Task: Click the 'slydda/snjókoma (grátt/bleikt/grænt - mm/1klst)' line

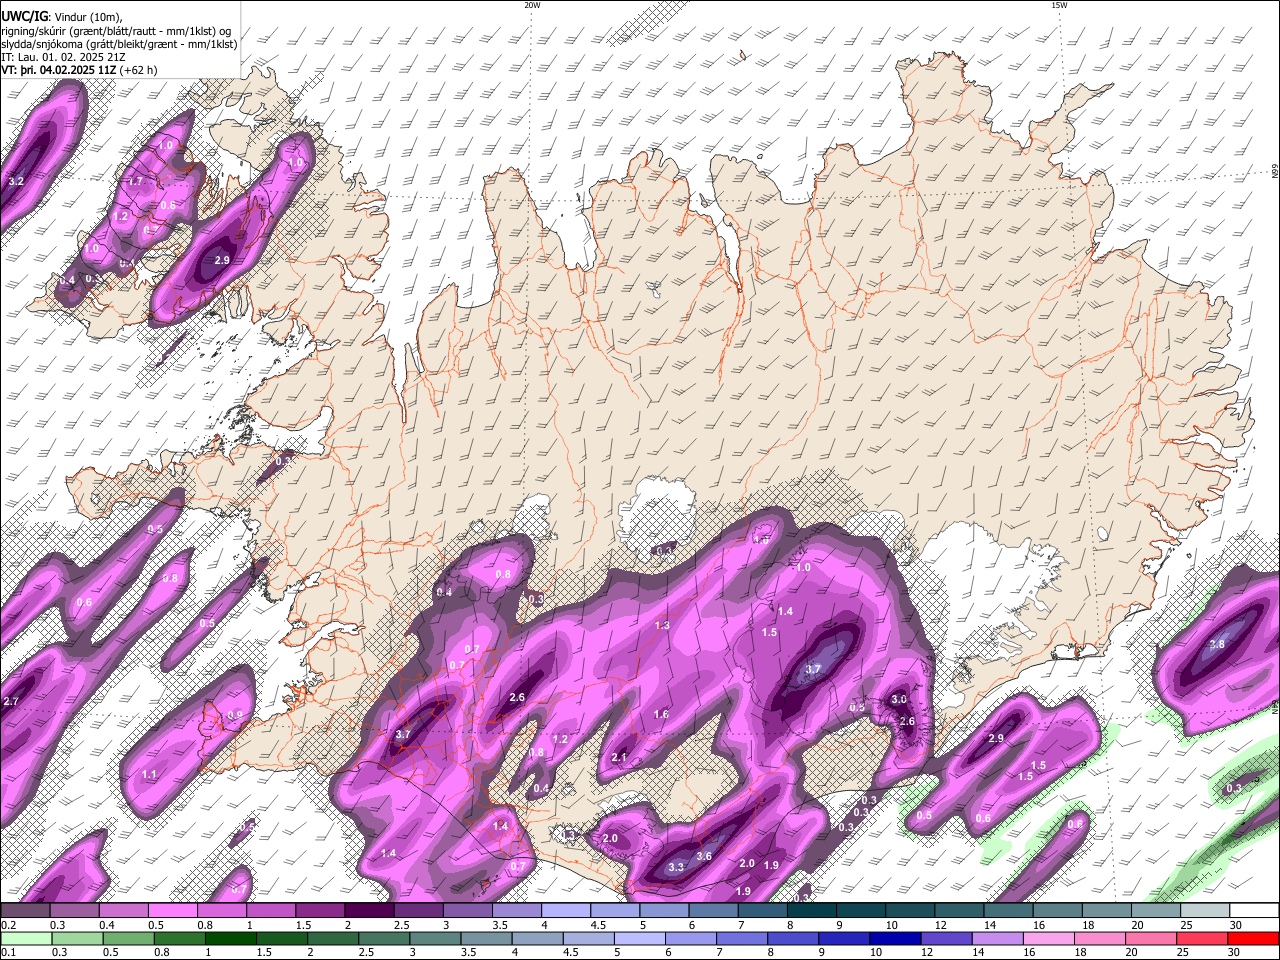Action: coord(119,44)
